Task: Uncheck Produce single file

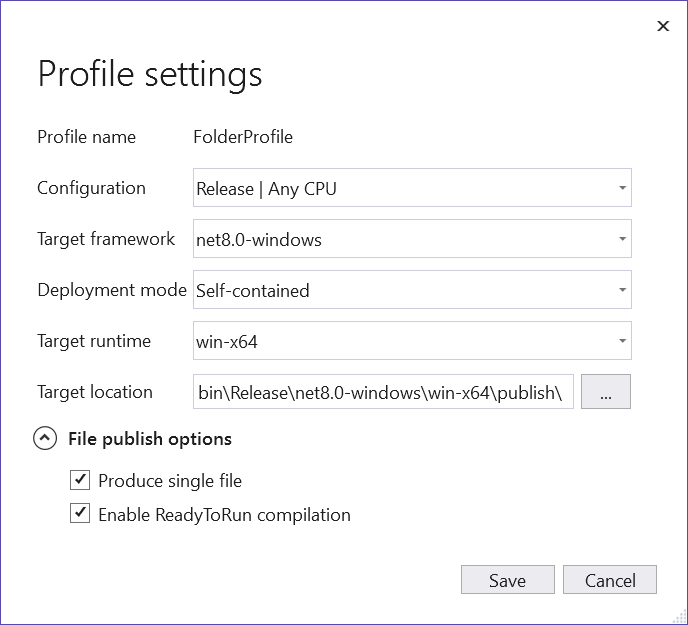Action: 80,481
